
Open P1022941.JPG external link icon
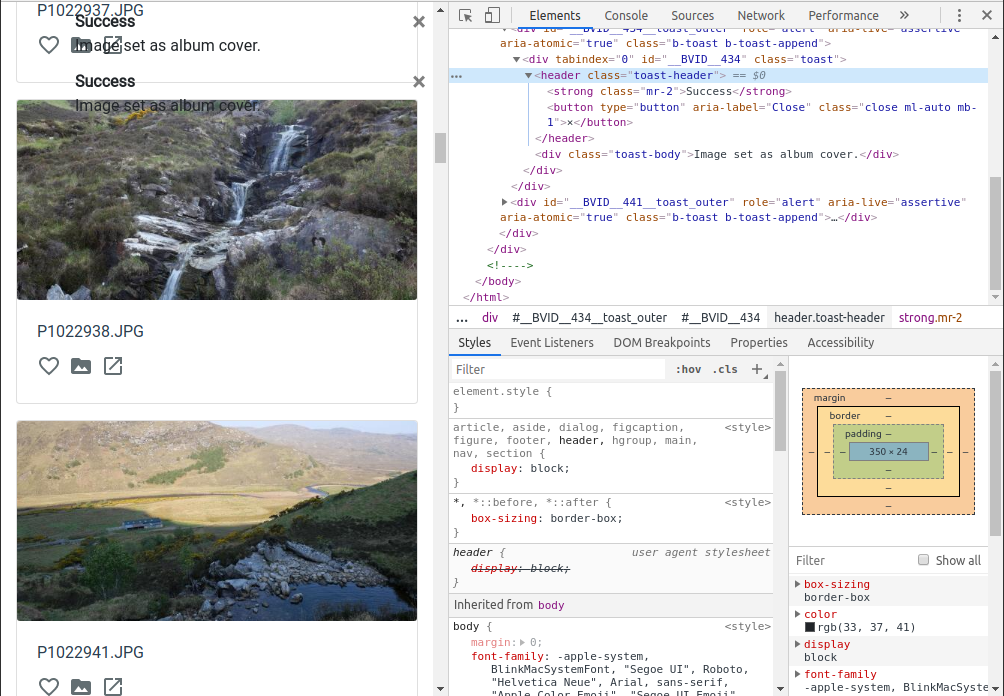pos(113,686)
